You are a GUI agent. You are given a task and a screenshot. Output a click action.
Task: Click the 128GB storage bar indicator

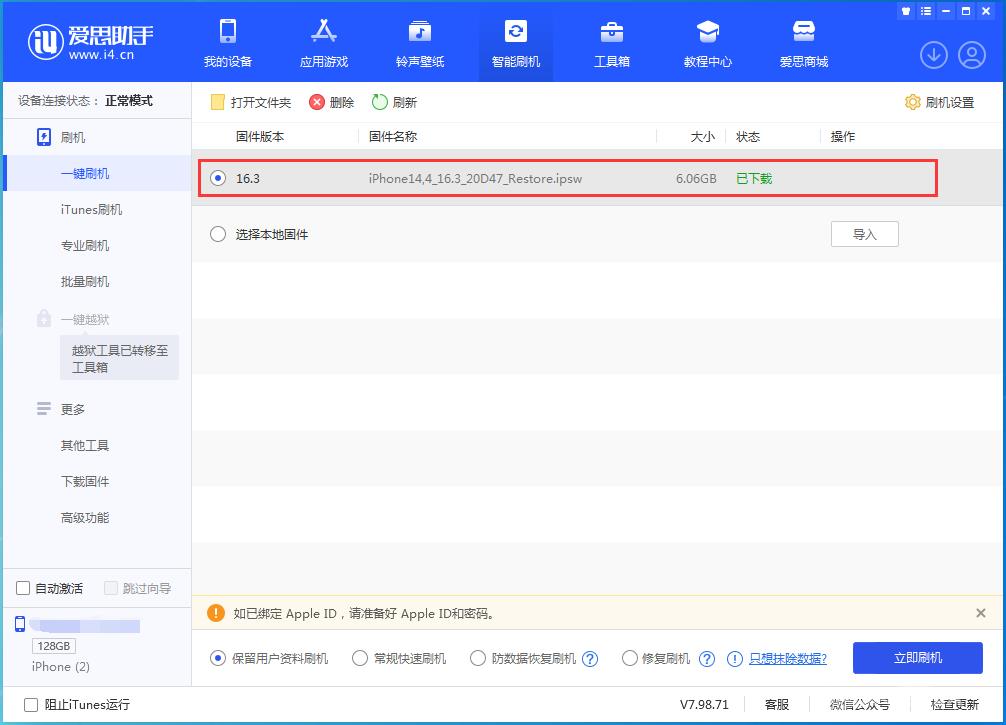(53, 646)
